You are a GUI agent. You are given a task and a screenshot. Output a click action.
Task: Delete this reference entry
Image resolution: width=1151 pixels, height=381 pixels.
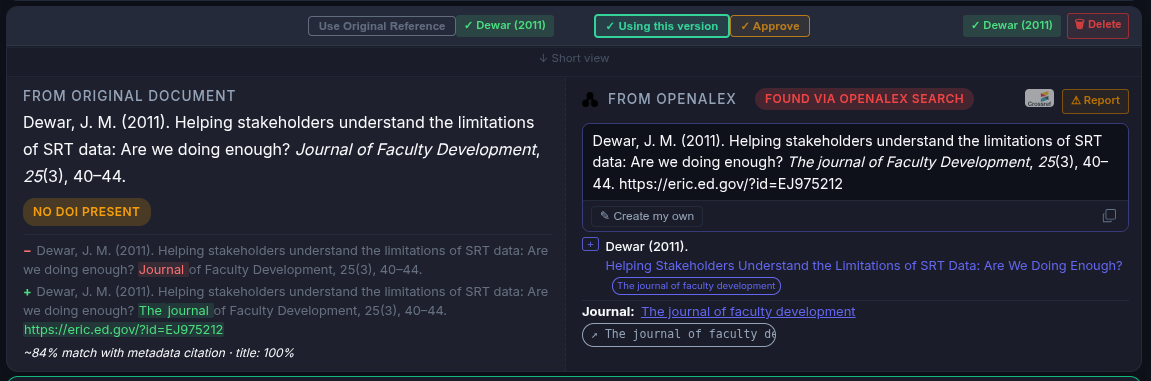click(1097, 25)
